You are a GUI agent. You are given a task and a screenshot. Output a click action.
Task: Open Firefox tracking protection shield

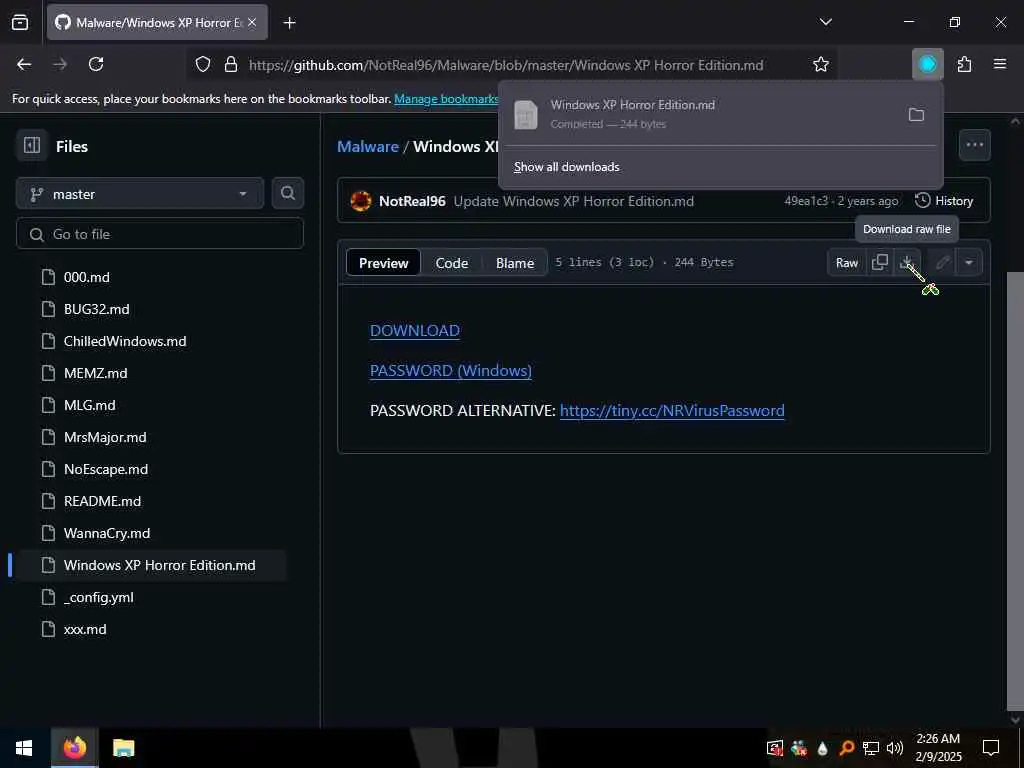coord(203,65)
